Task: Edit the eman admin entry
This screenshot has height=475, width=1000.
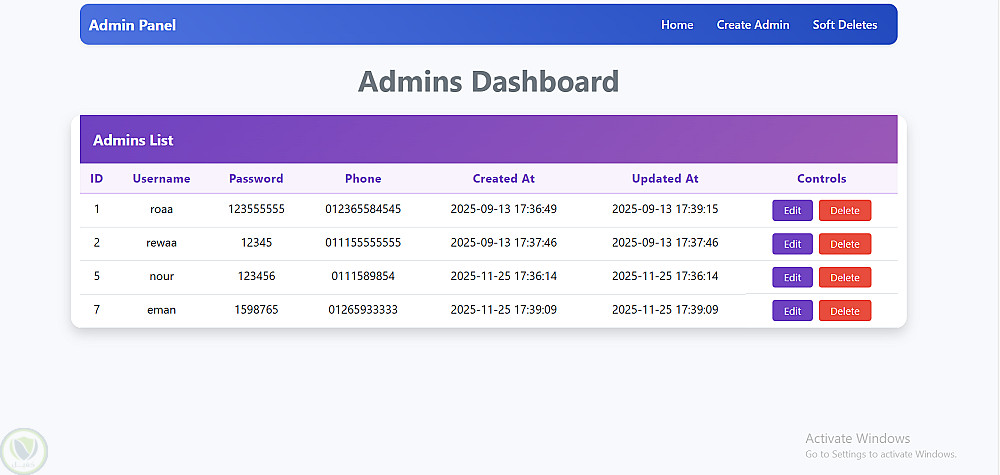Action: 792,311
